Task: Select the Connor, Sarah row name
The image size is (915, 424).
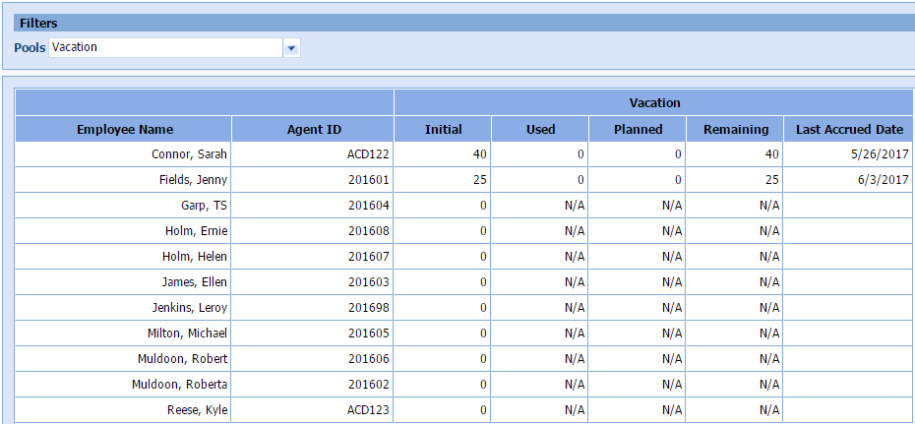Action: (188, 155)
